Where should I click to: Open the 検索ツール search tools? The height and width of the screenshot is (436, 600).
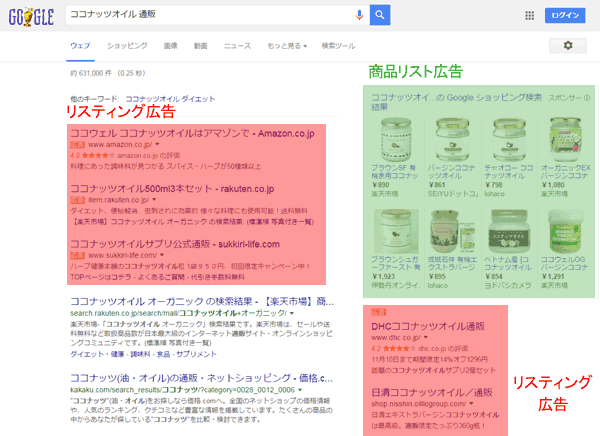(338, 46)
